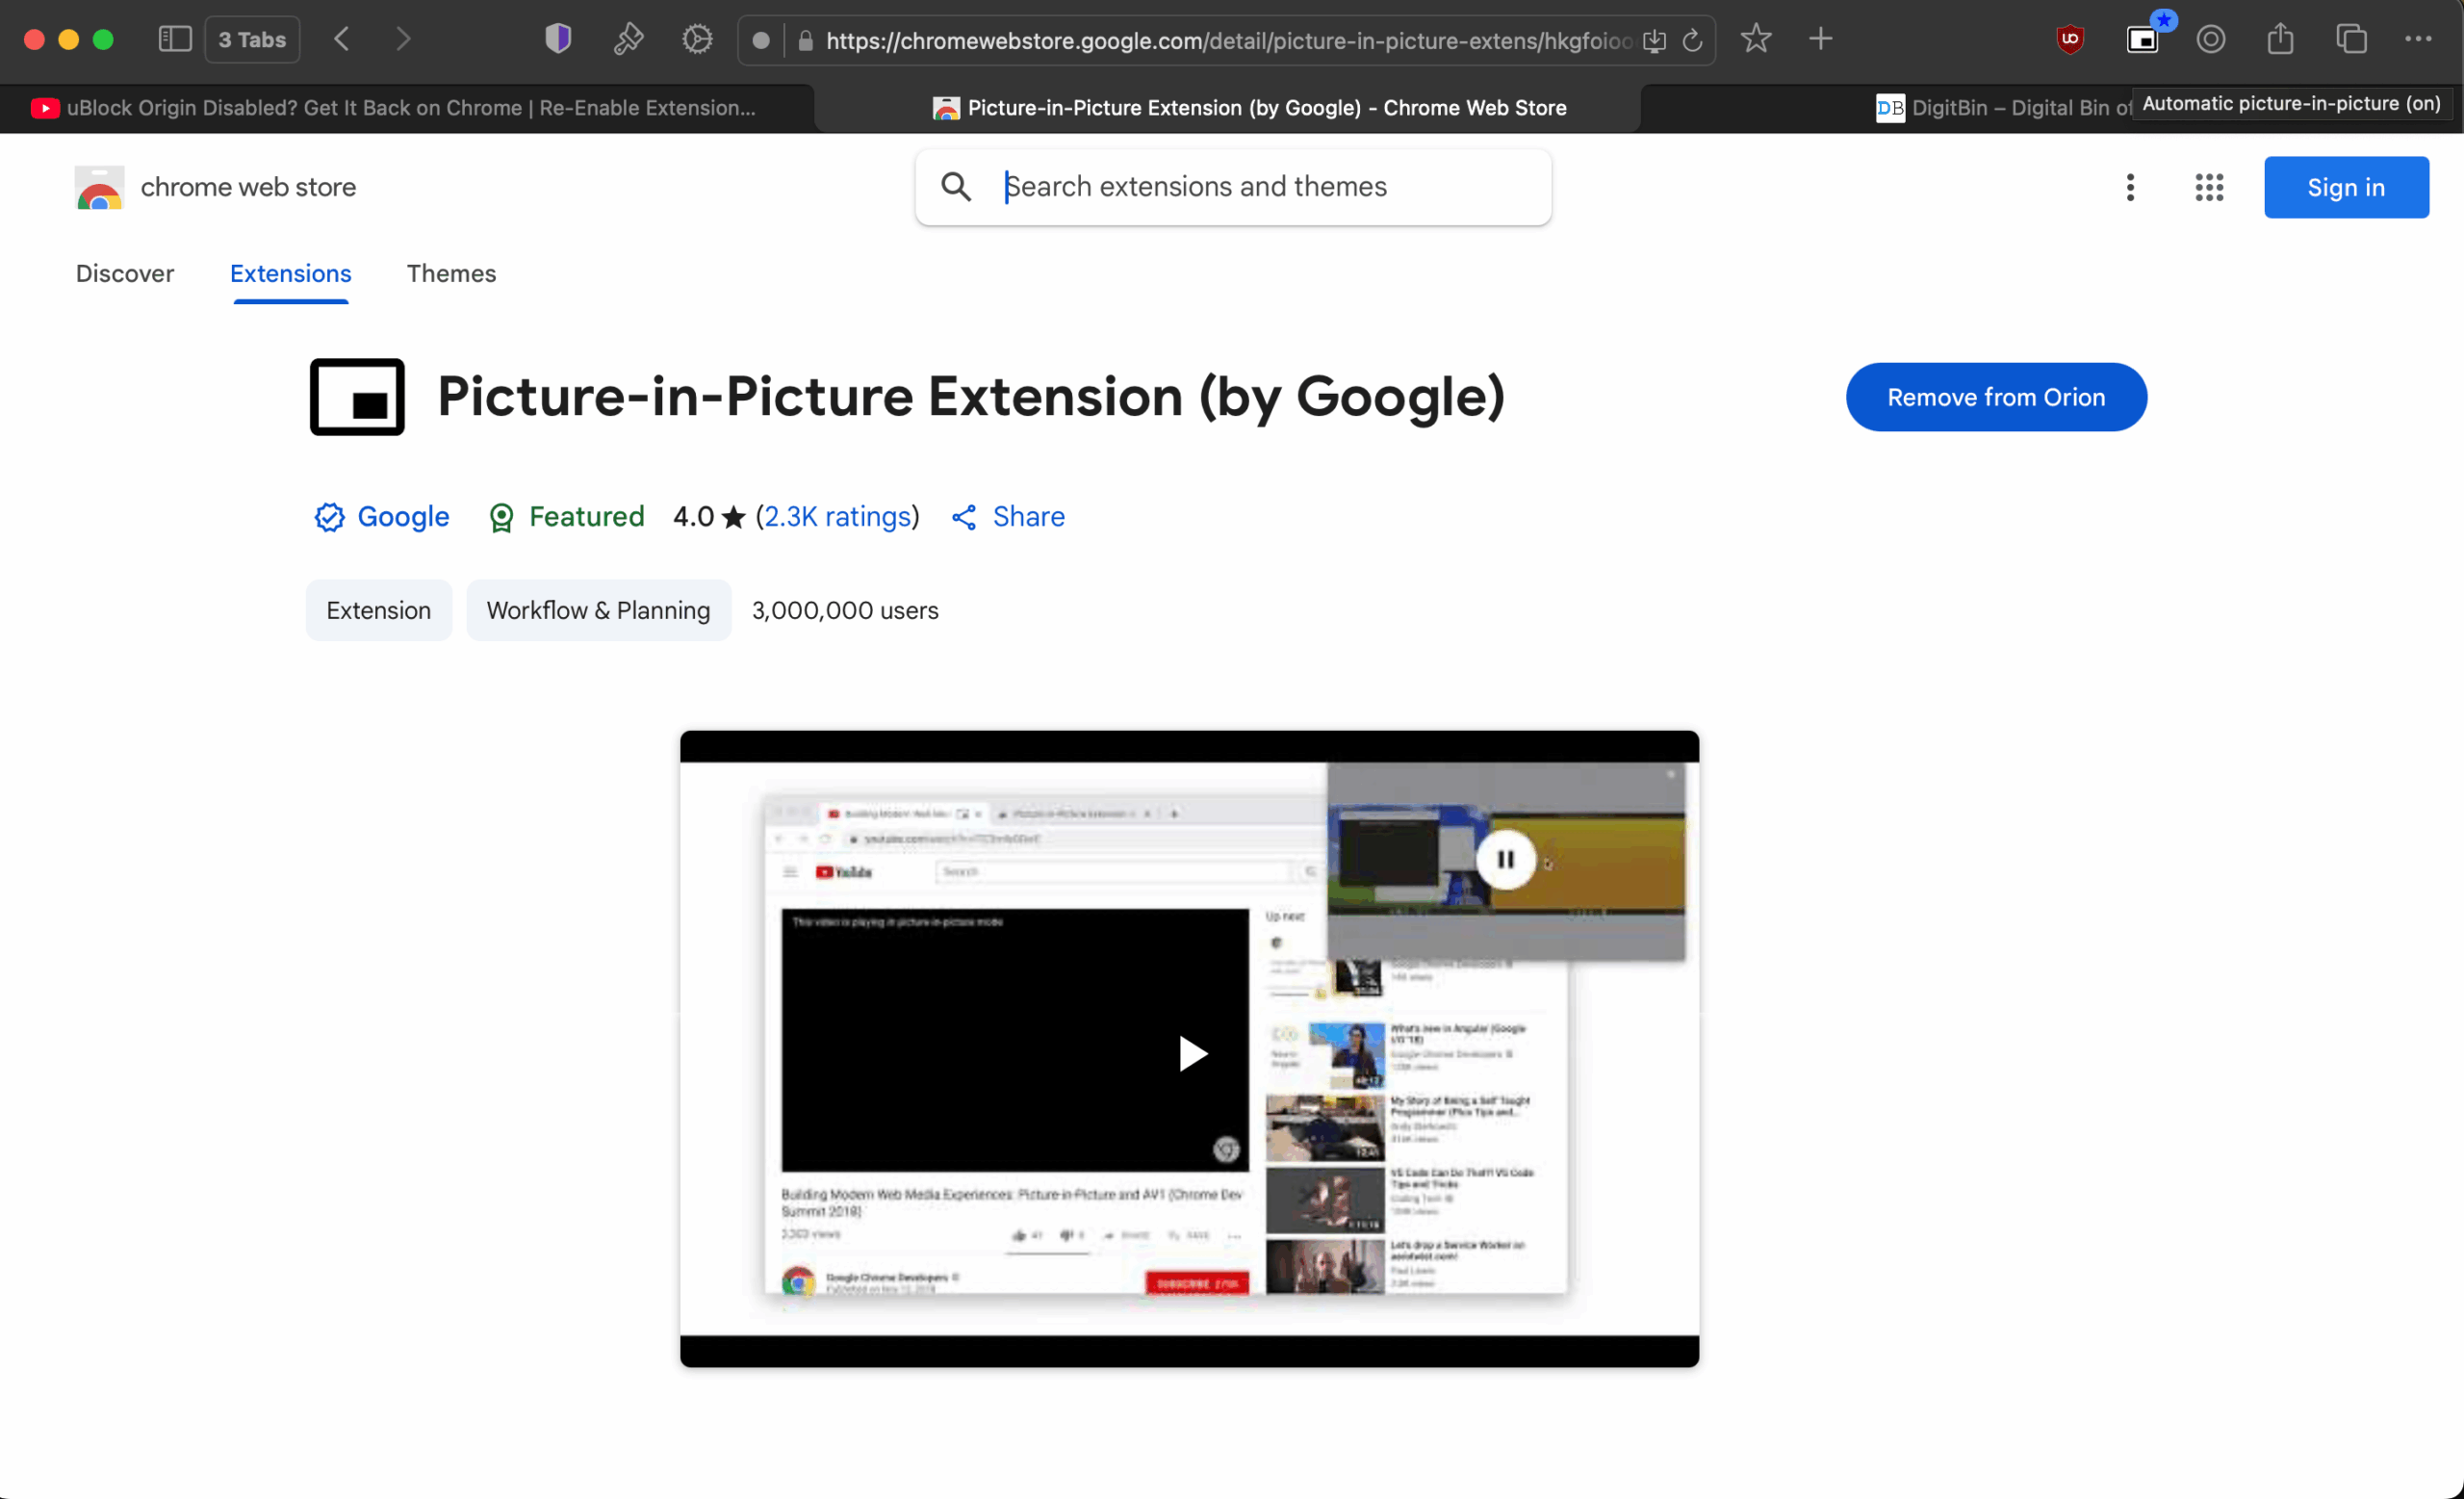Switch to the uBlock Origin Disabled tab
2464x1499 pixels.
(406, 108)
